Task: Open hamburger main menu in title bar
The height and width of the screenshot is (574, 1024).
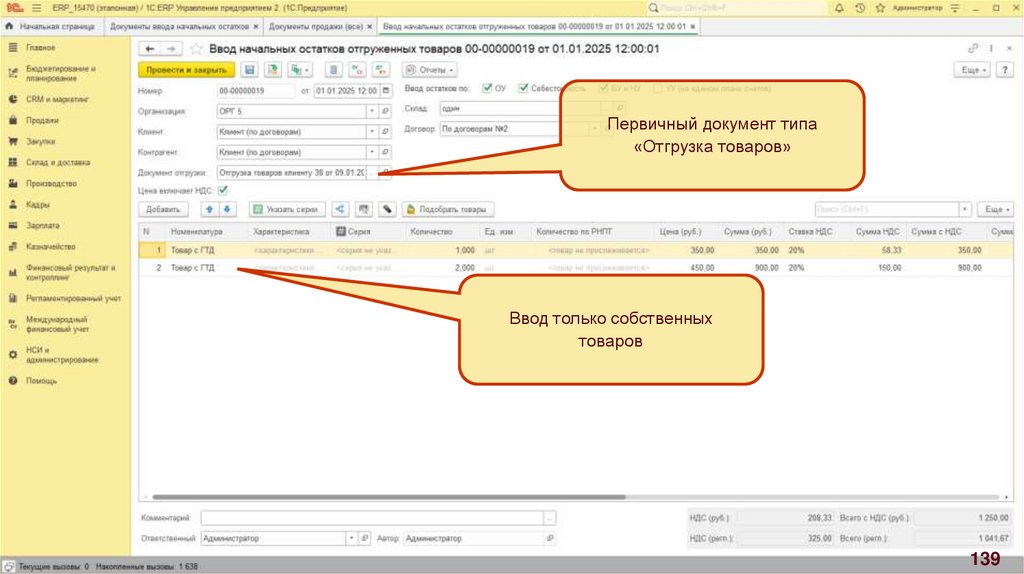Action: tap(36, 8)
